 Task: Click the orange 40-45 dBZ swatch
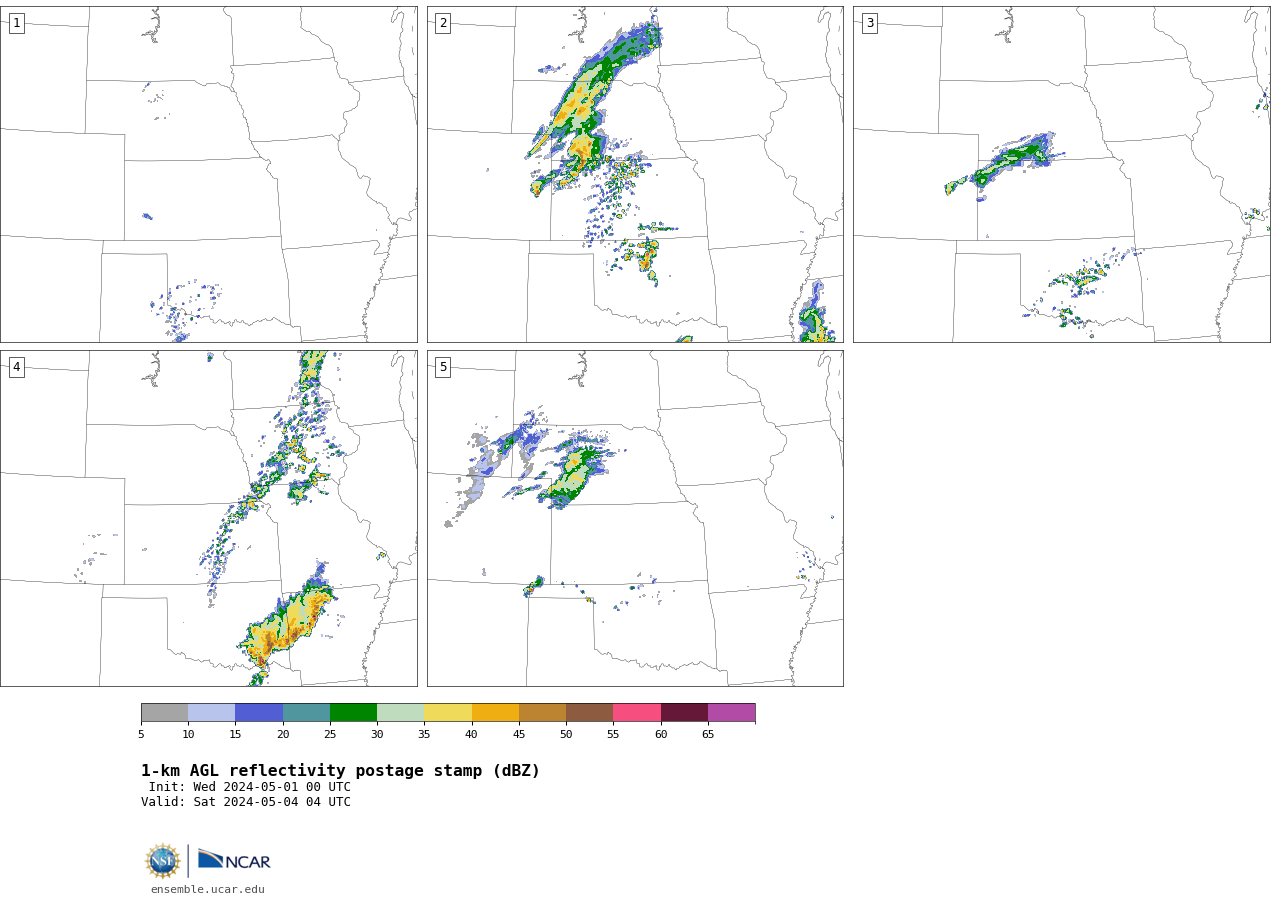495,712
